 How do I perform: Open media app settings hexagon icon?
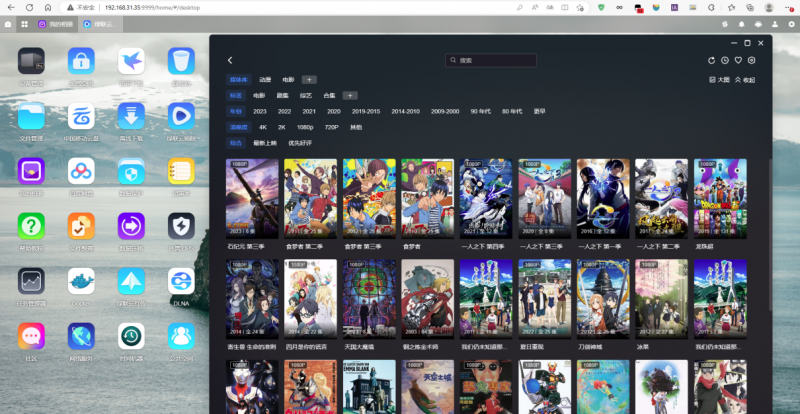point(752,60)
